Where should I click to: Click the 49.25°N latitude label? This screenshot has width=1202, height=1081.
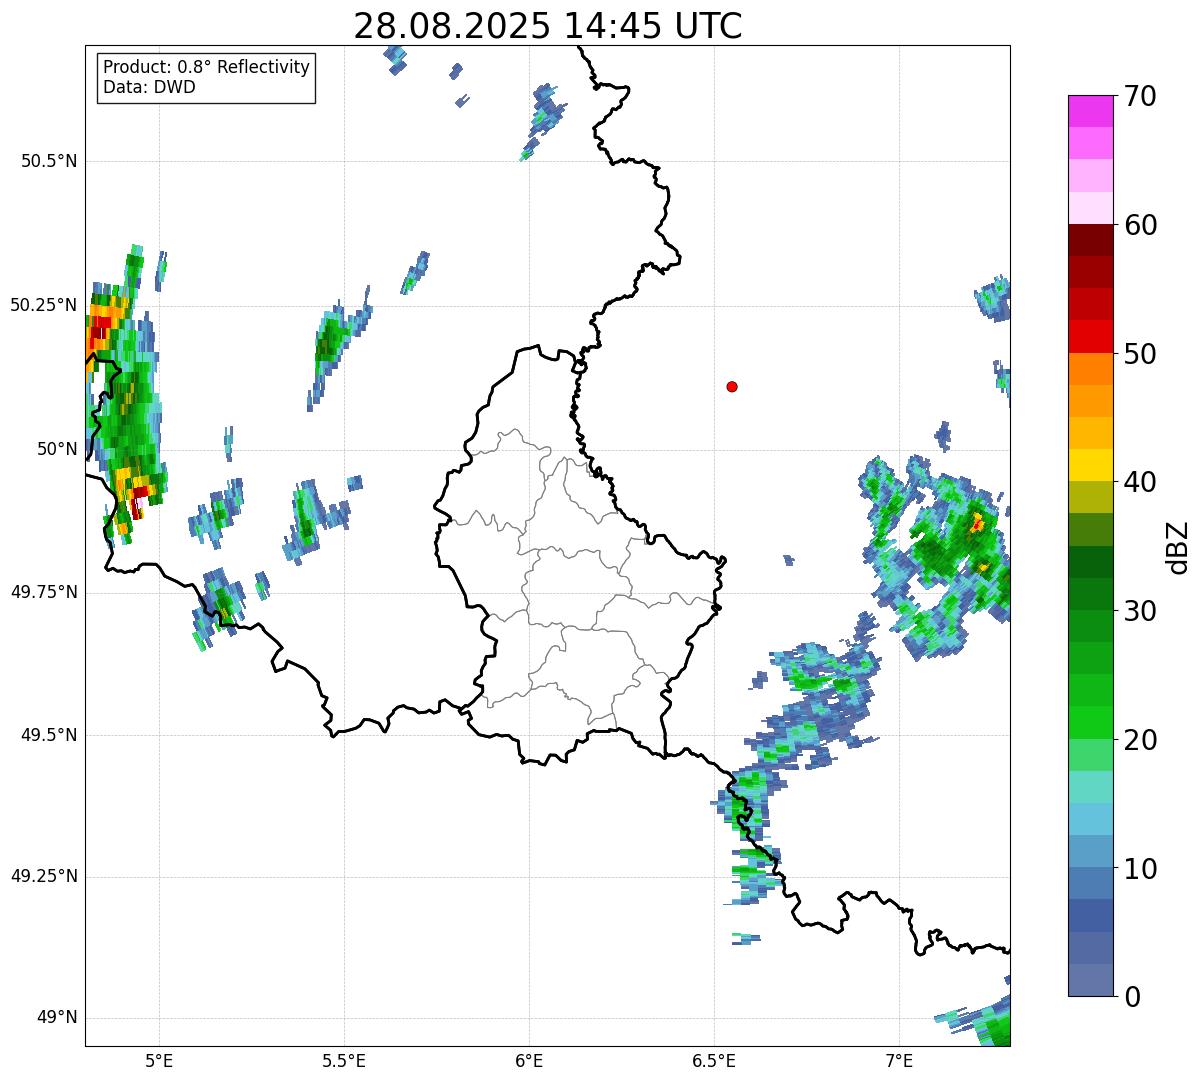(44, 876)
